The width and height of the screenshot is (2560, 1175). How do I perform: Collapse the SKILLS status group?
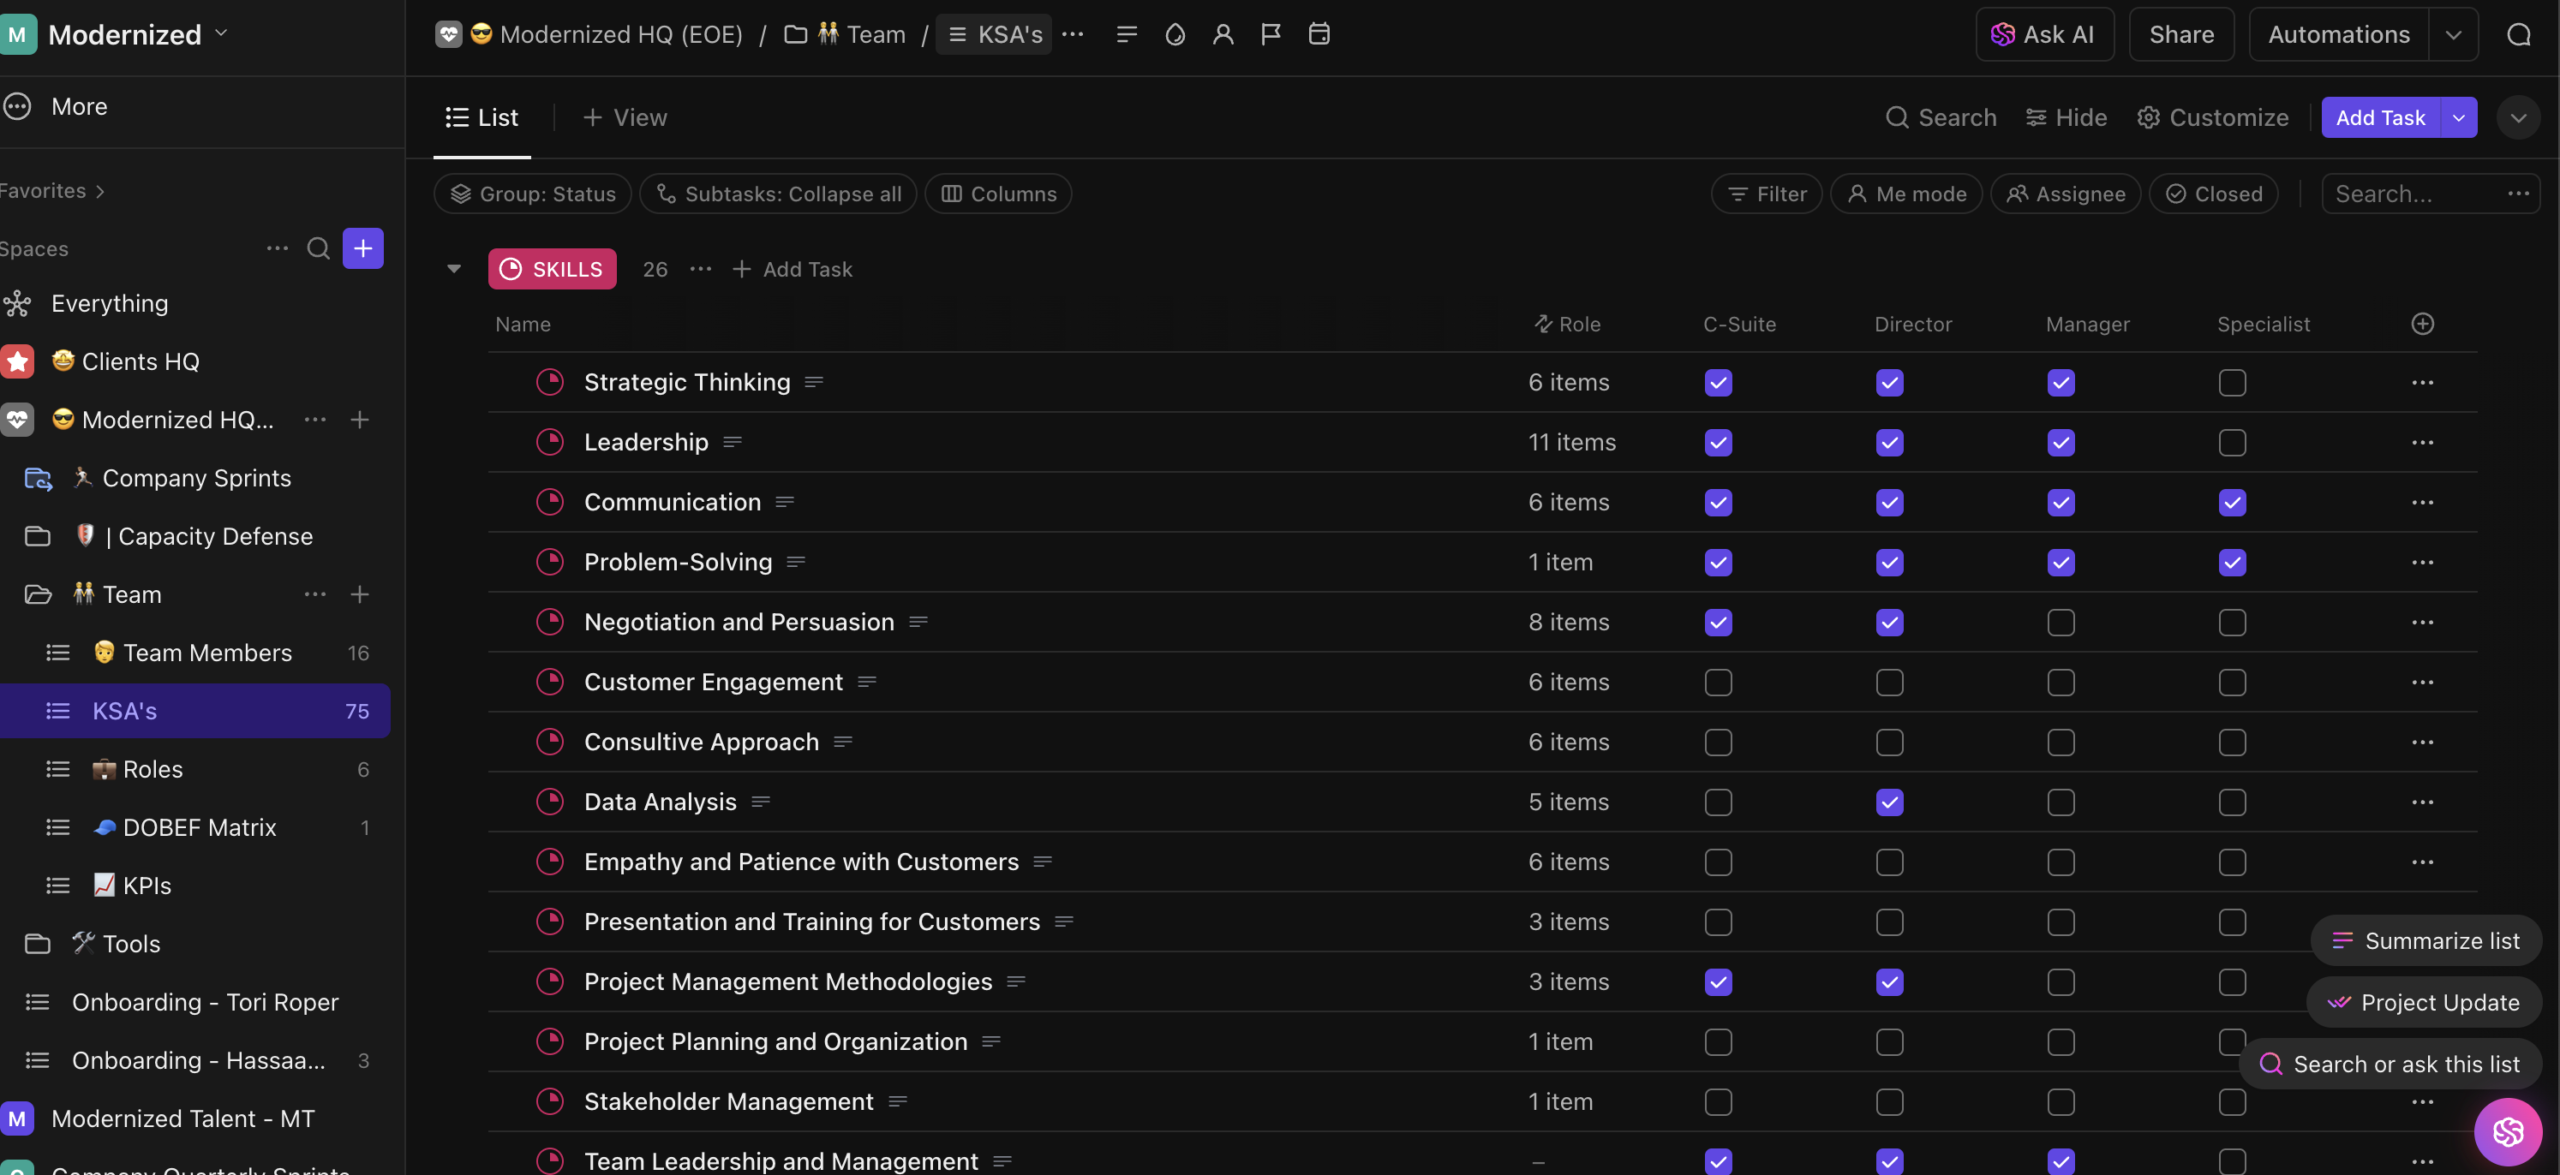[x=454, y=269]
